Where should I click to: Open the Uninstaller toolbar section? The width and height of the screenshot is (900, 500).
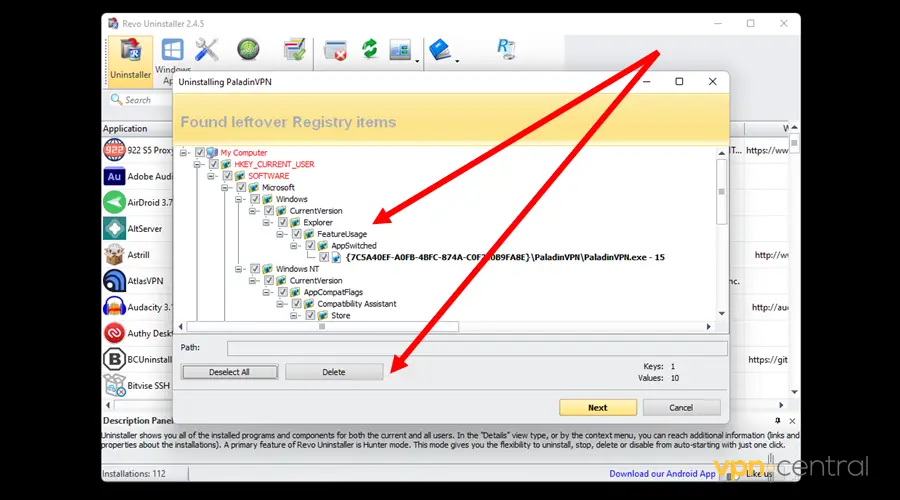point(130,60)
